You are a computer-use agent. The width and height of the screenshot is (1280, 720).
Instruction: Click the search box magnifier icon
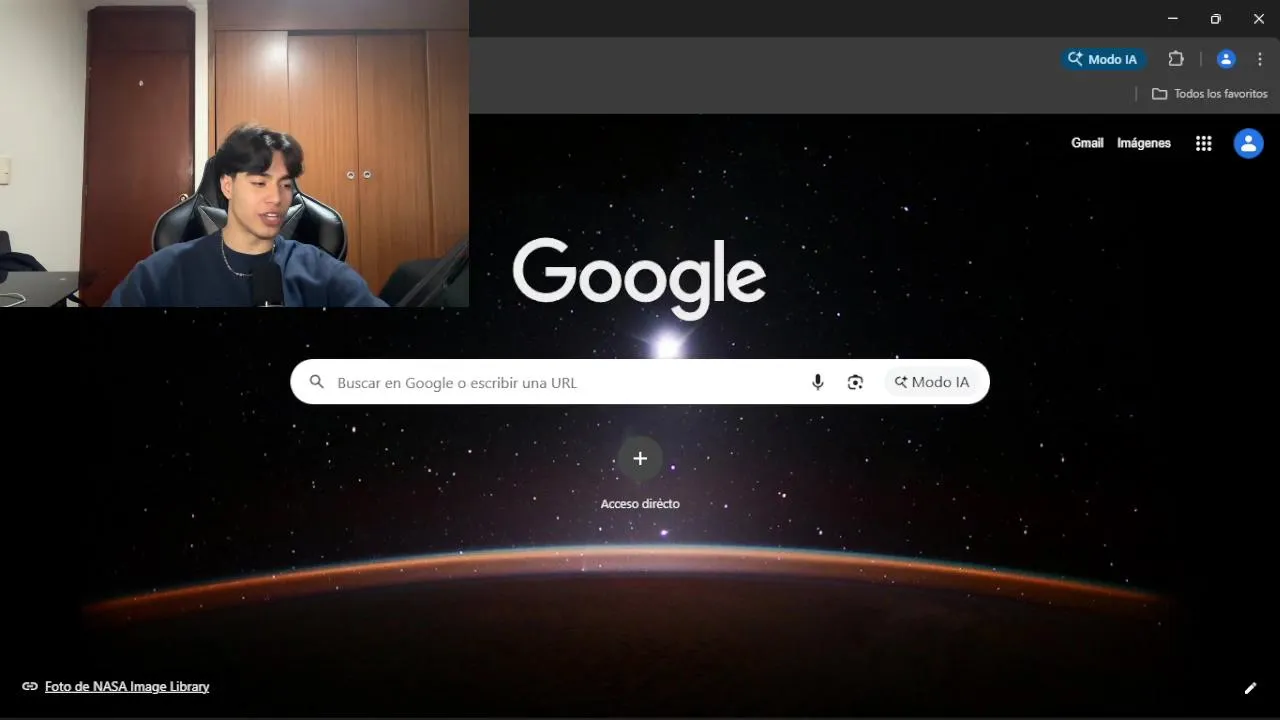pyautogui.click(x=317, y=382)
